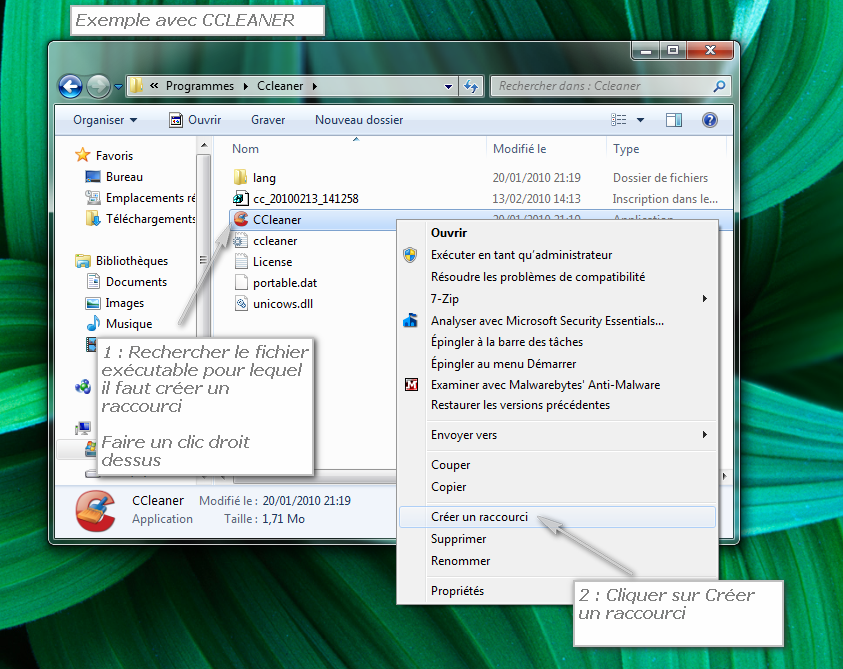The image size is (843, 669).
Task: Select the Programmes breadcrumb
Action: (x=199, y=86)
